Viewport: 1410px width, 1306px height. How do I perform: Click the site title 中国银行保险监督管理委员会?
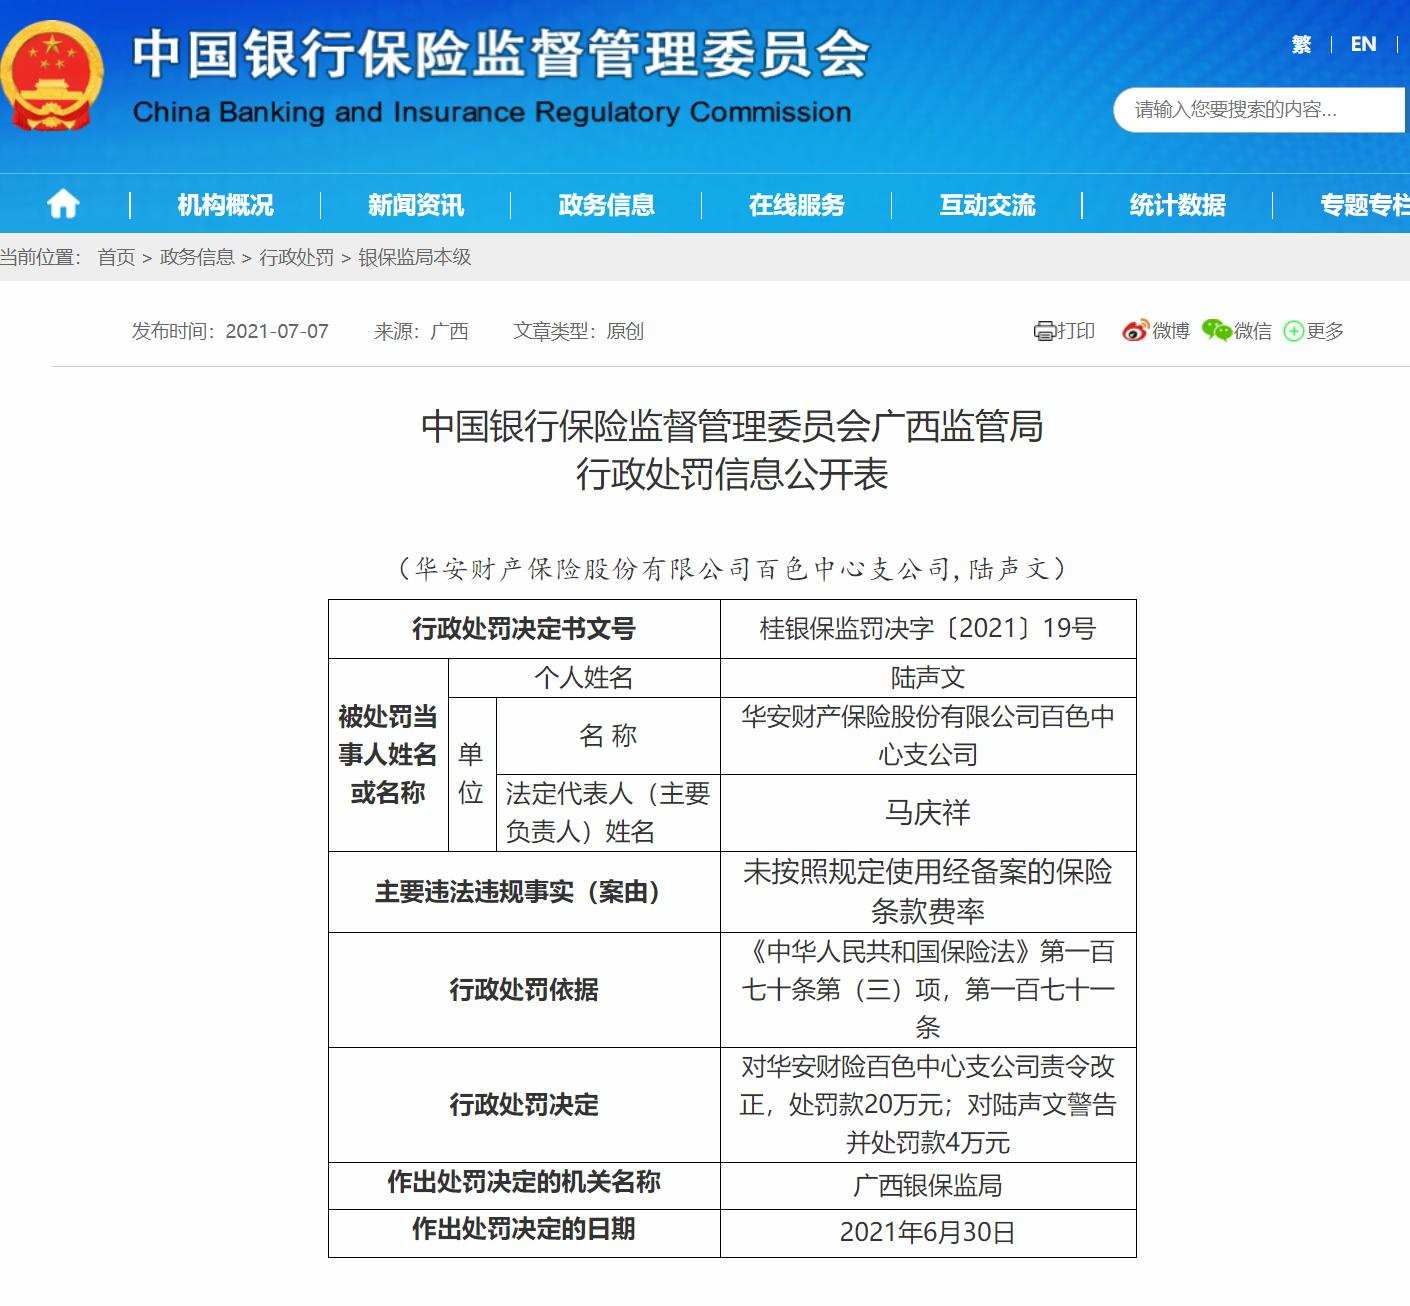tap(500, 54)
